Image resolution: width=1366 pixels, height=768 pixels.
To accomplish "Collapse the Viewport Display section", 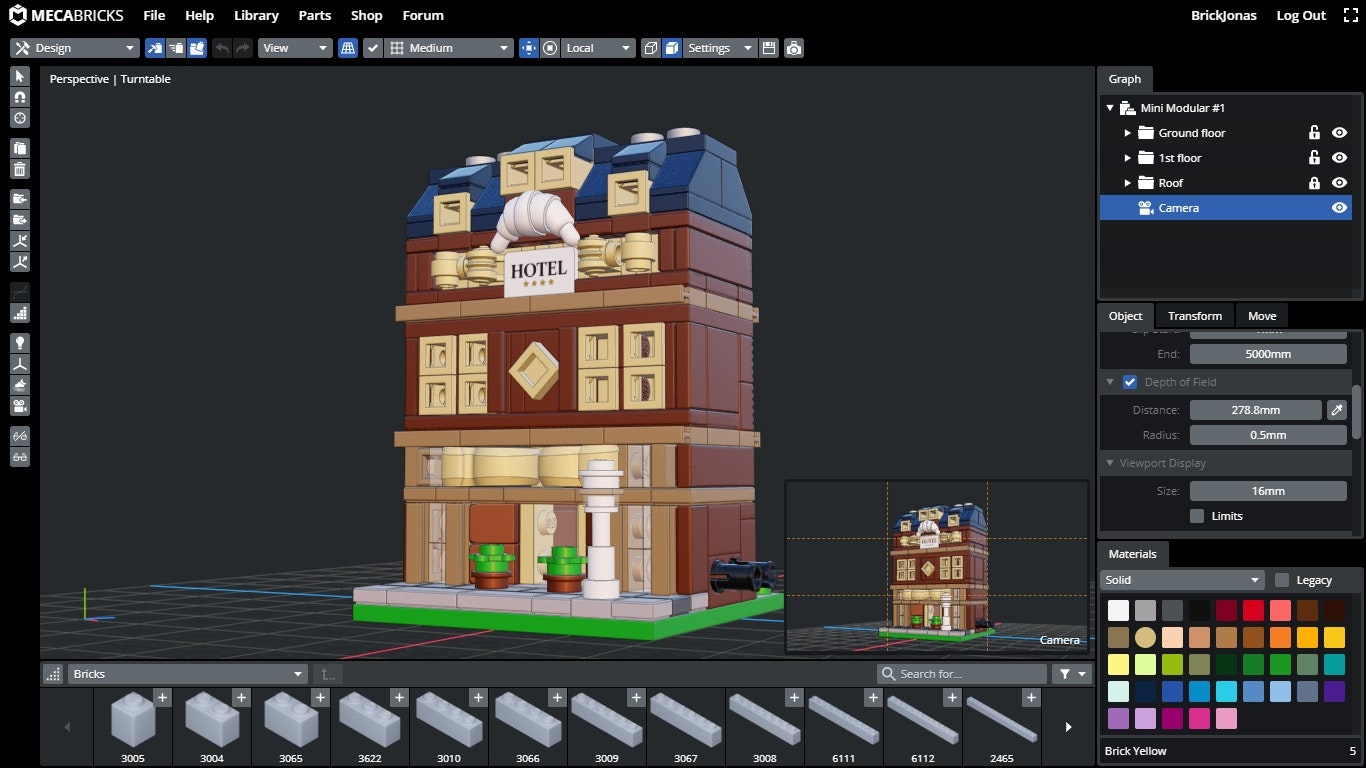I will pos(1110,463).
